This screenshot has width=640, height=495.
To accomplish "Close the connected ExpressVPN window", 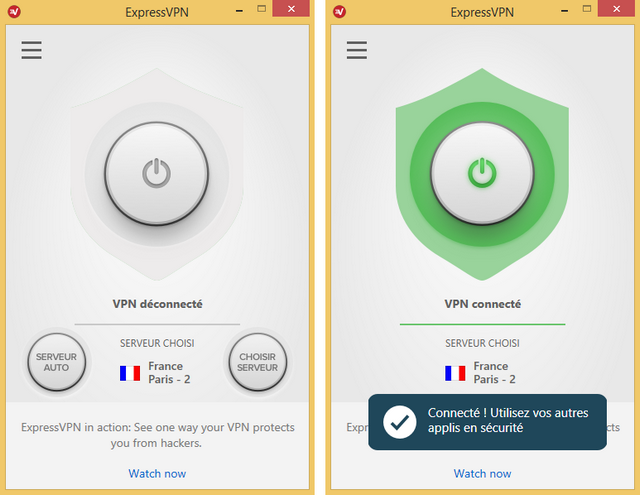I will coord(616,9).
